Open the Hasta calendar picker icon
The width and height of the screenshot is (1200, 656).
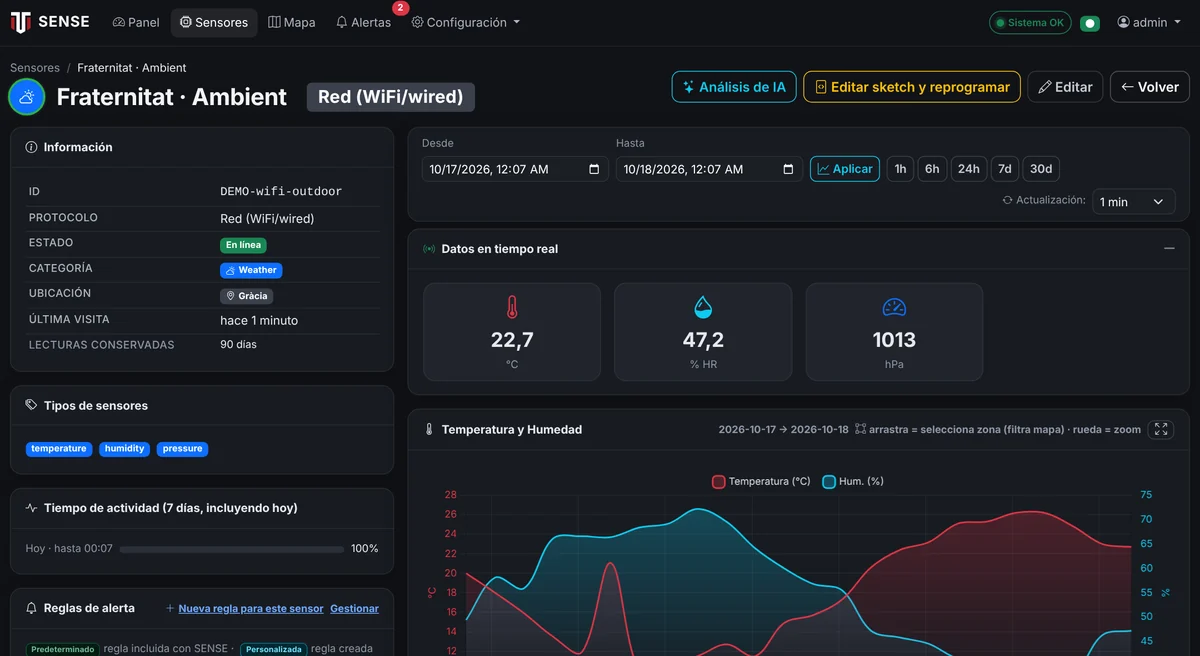click(788, 169)
